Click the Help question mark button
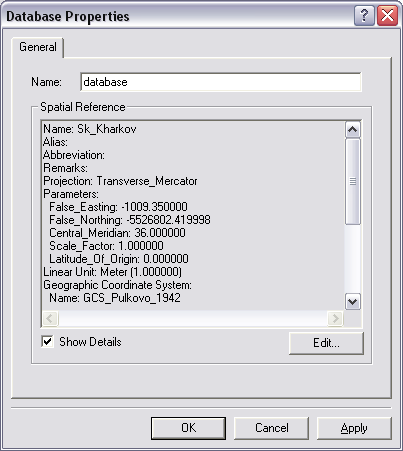The image size is (403, 451). click(x=364, y=16)
